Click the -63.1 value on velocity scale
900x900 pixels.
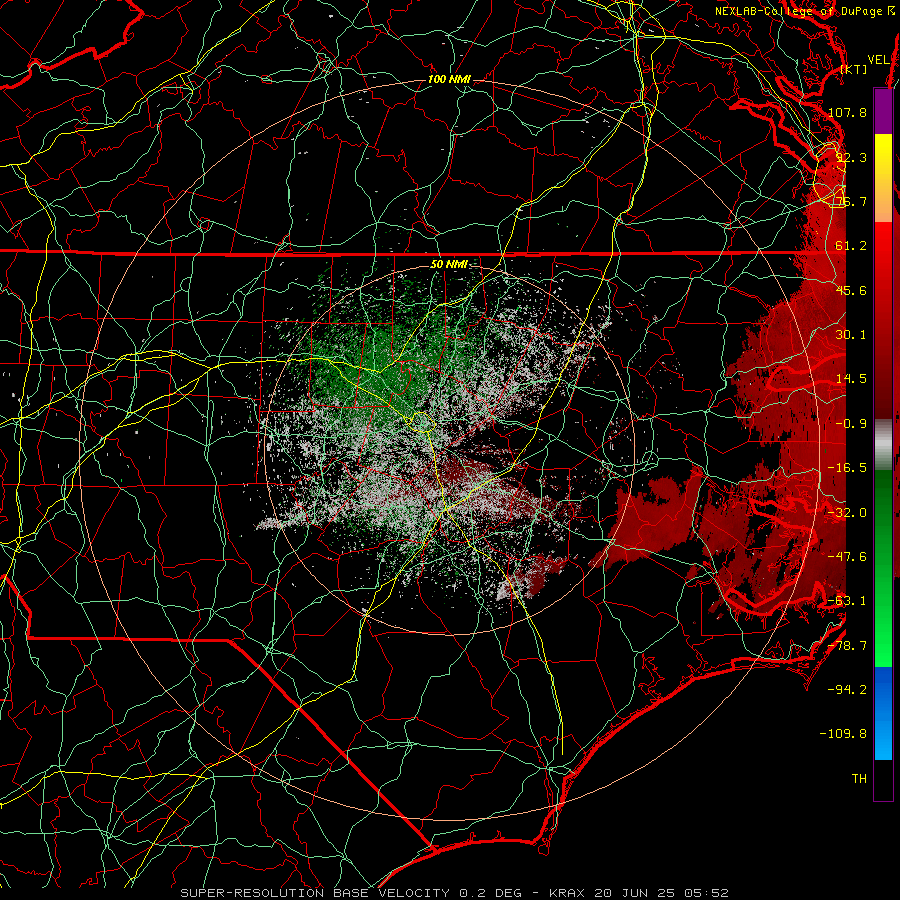tap(847, 601)
